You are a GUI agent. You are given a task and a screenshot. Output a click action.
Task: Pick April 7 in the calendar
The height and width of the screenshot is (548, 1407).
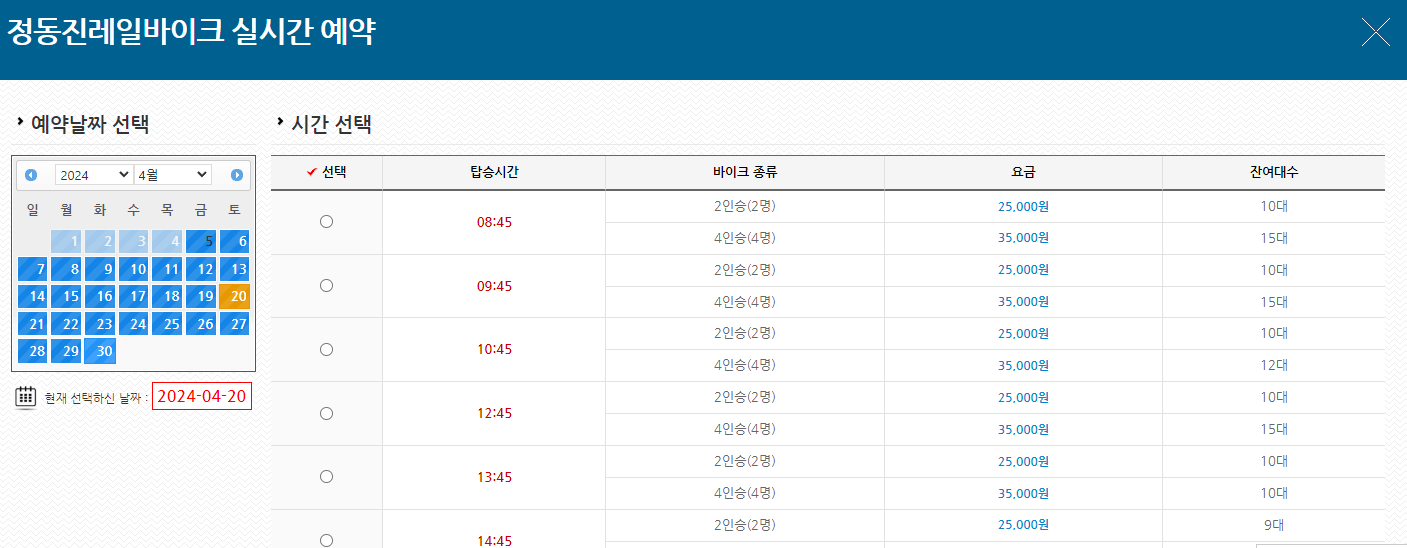33,269
